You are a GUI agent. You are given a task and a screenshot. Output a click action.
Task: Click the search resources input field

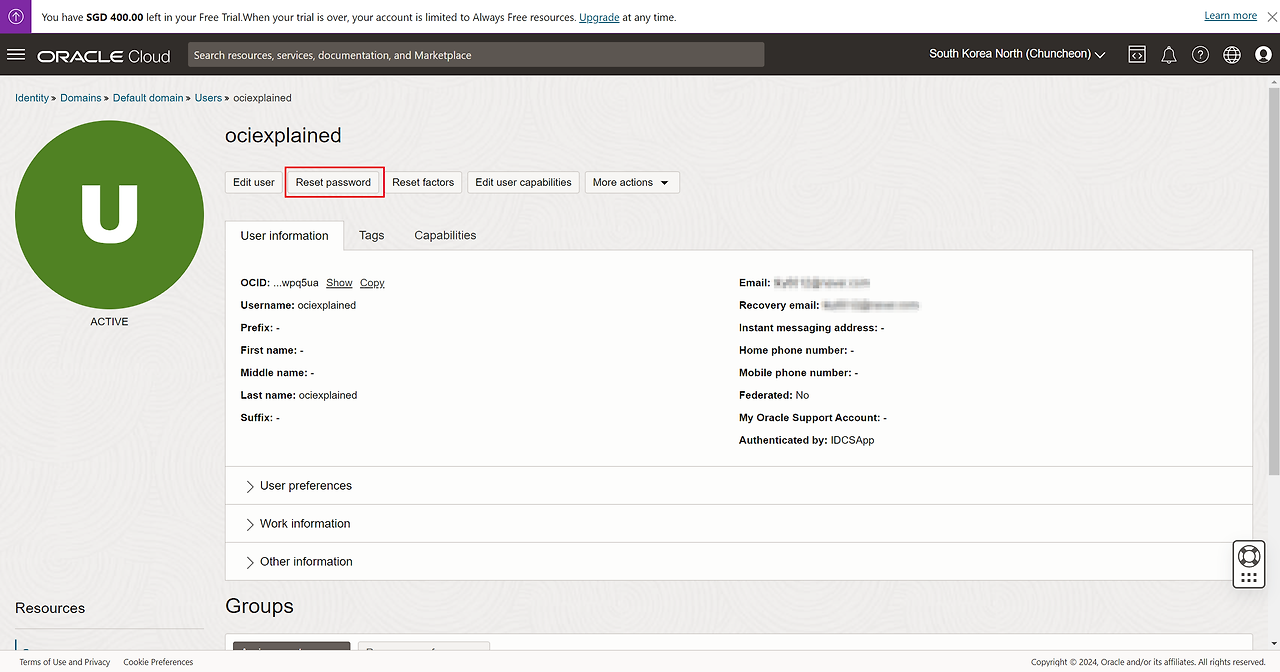[475, 55]
